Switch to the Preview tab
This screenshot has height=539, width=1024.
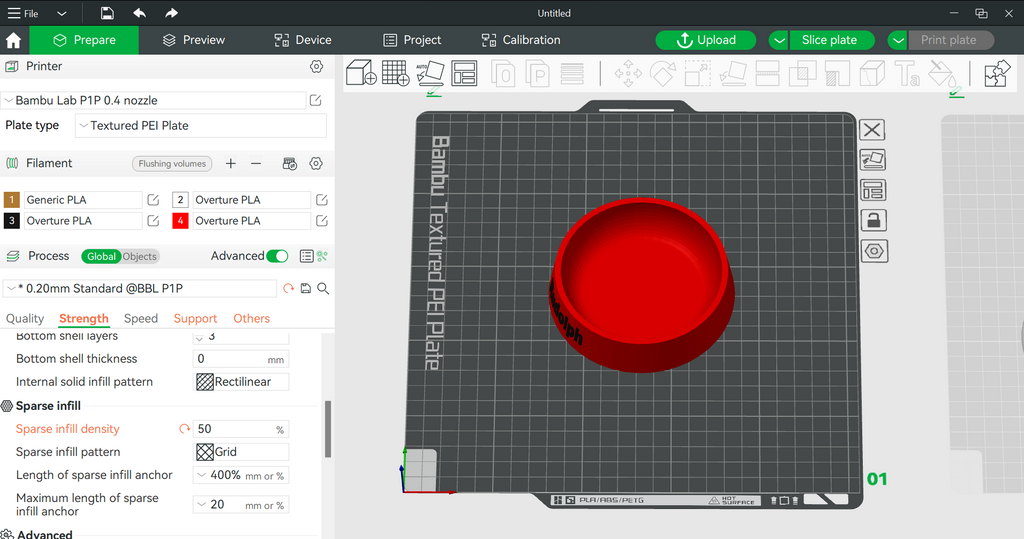point(193,41)
